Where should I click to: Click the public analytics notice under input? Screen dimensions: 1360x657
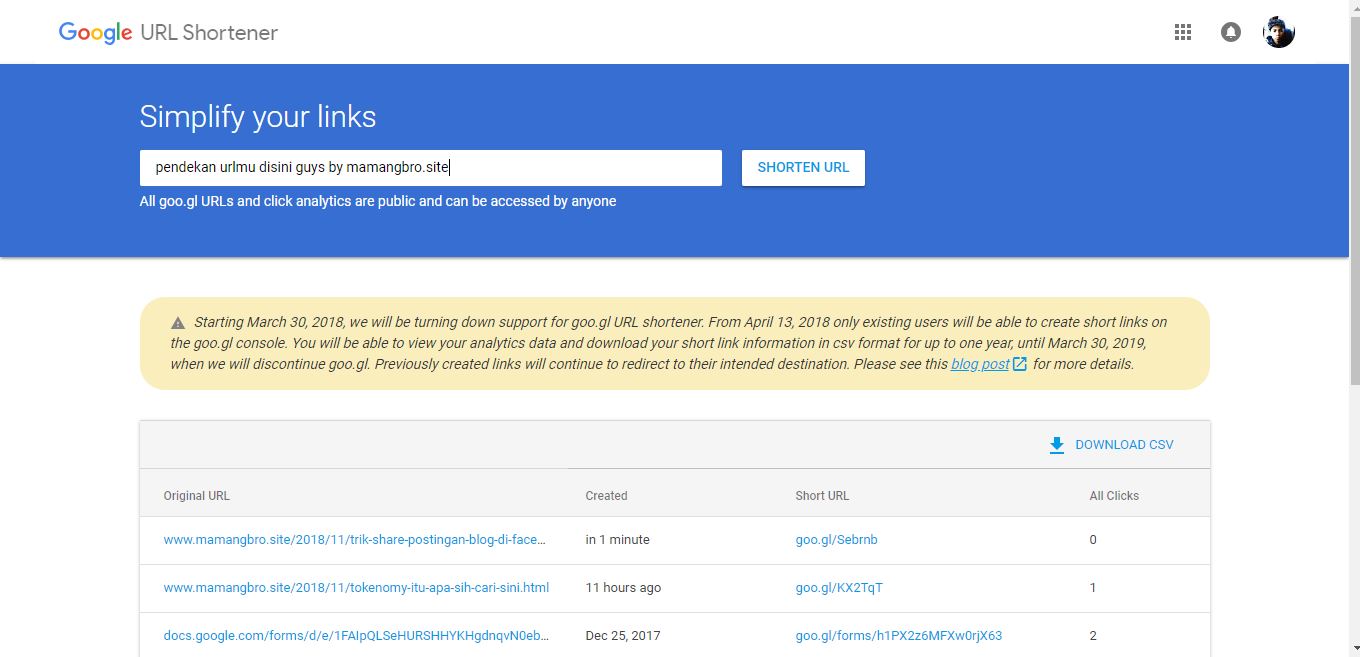coord(378,201)
